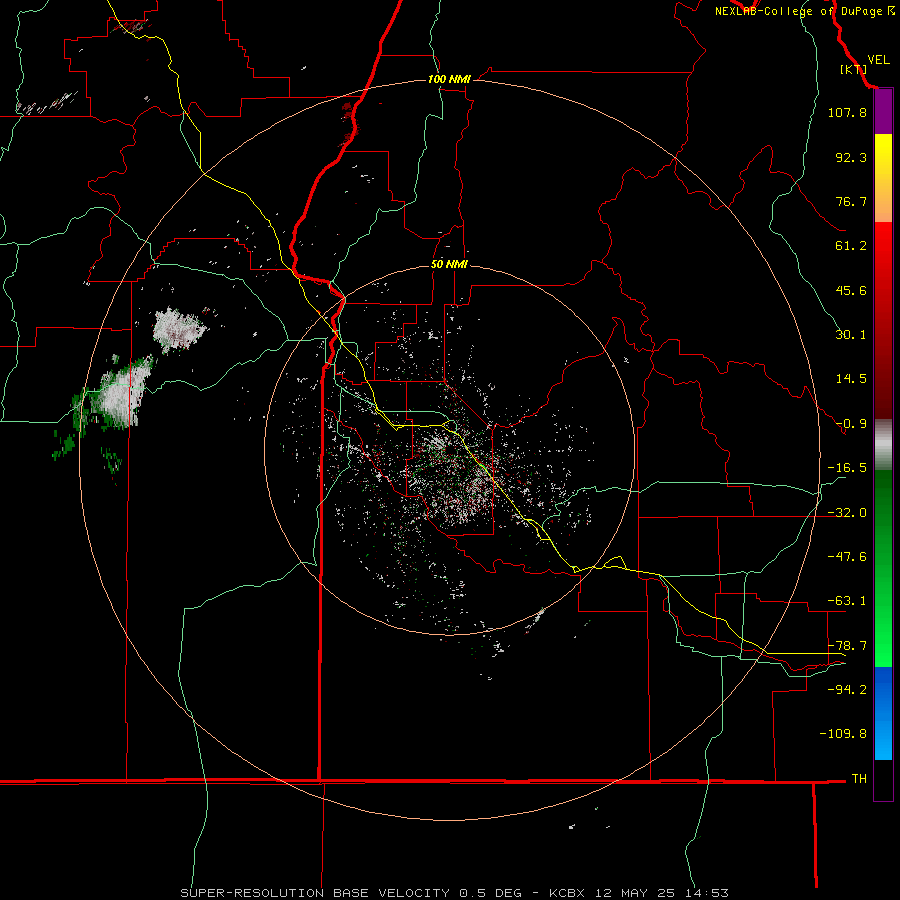Image resolution: width=900 pixels, height=900 pixels.
Task: Select the 45.6 velocity scale value
Action: point(851,290)
